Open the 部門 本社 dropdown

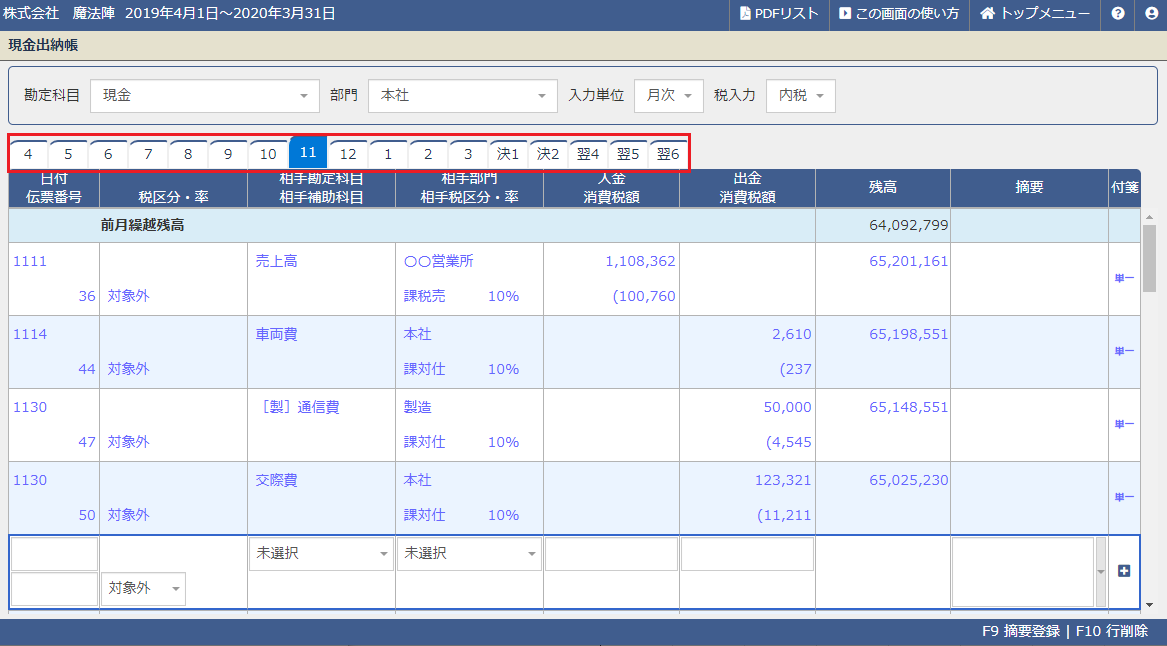coord(463,96)
